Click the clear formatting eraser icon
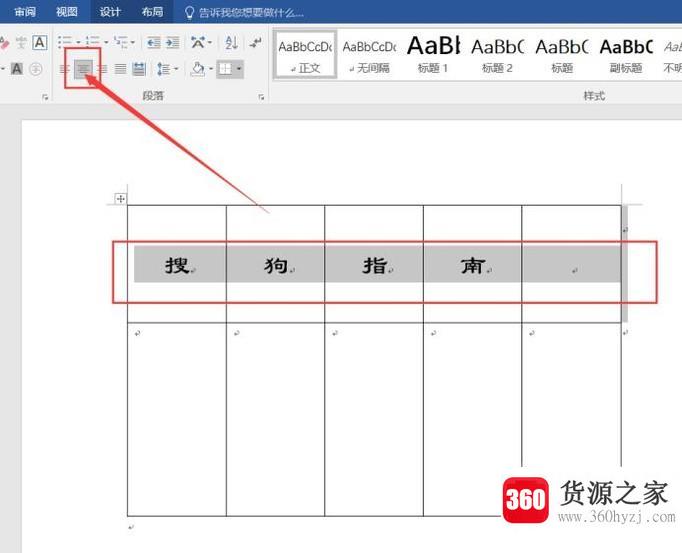The image size is (682, 553). (3, 43)
